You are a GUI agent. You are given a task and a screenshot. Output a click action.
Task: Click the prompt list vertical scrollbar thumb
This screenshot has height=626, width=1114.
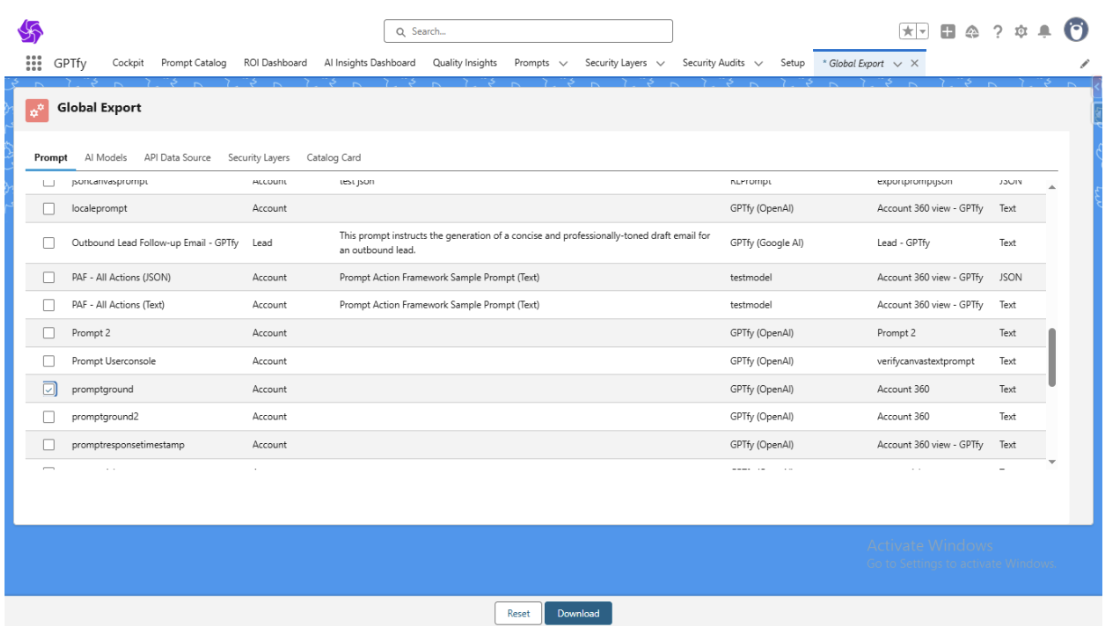1052,357
